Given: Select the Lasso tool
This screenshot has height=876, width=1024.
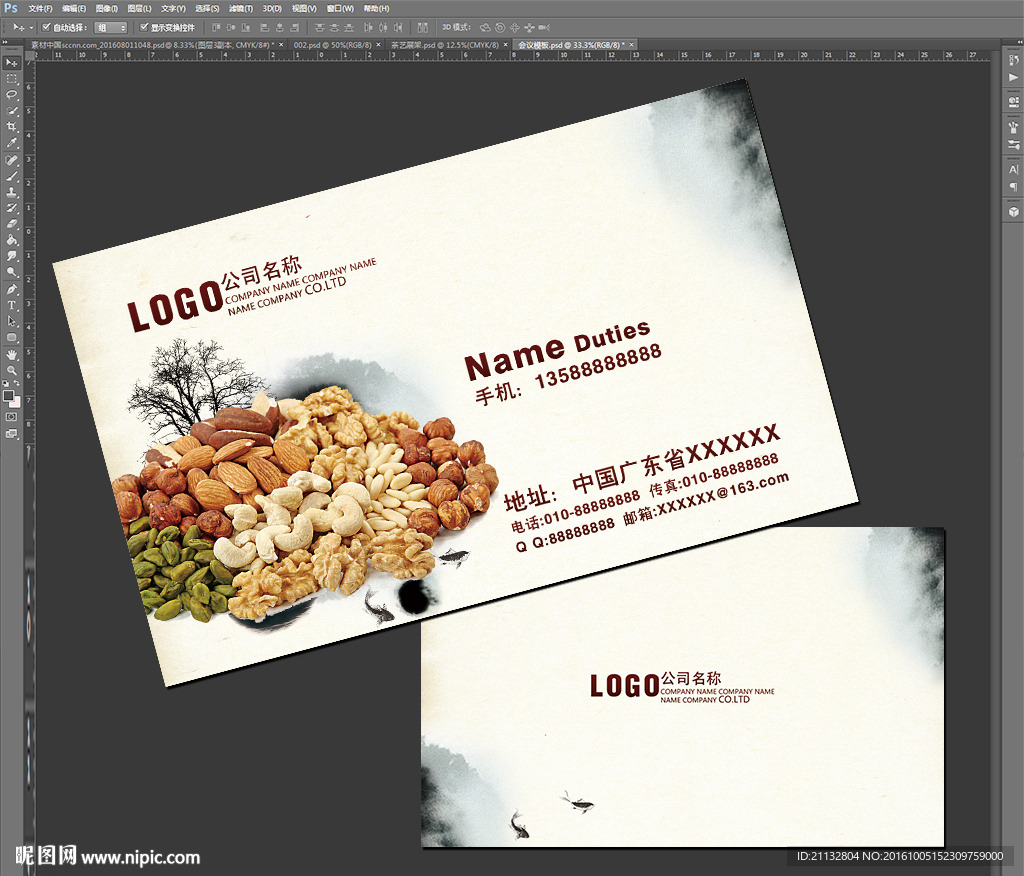Looking at the screenshot, I should (x=12, y=95).
